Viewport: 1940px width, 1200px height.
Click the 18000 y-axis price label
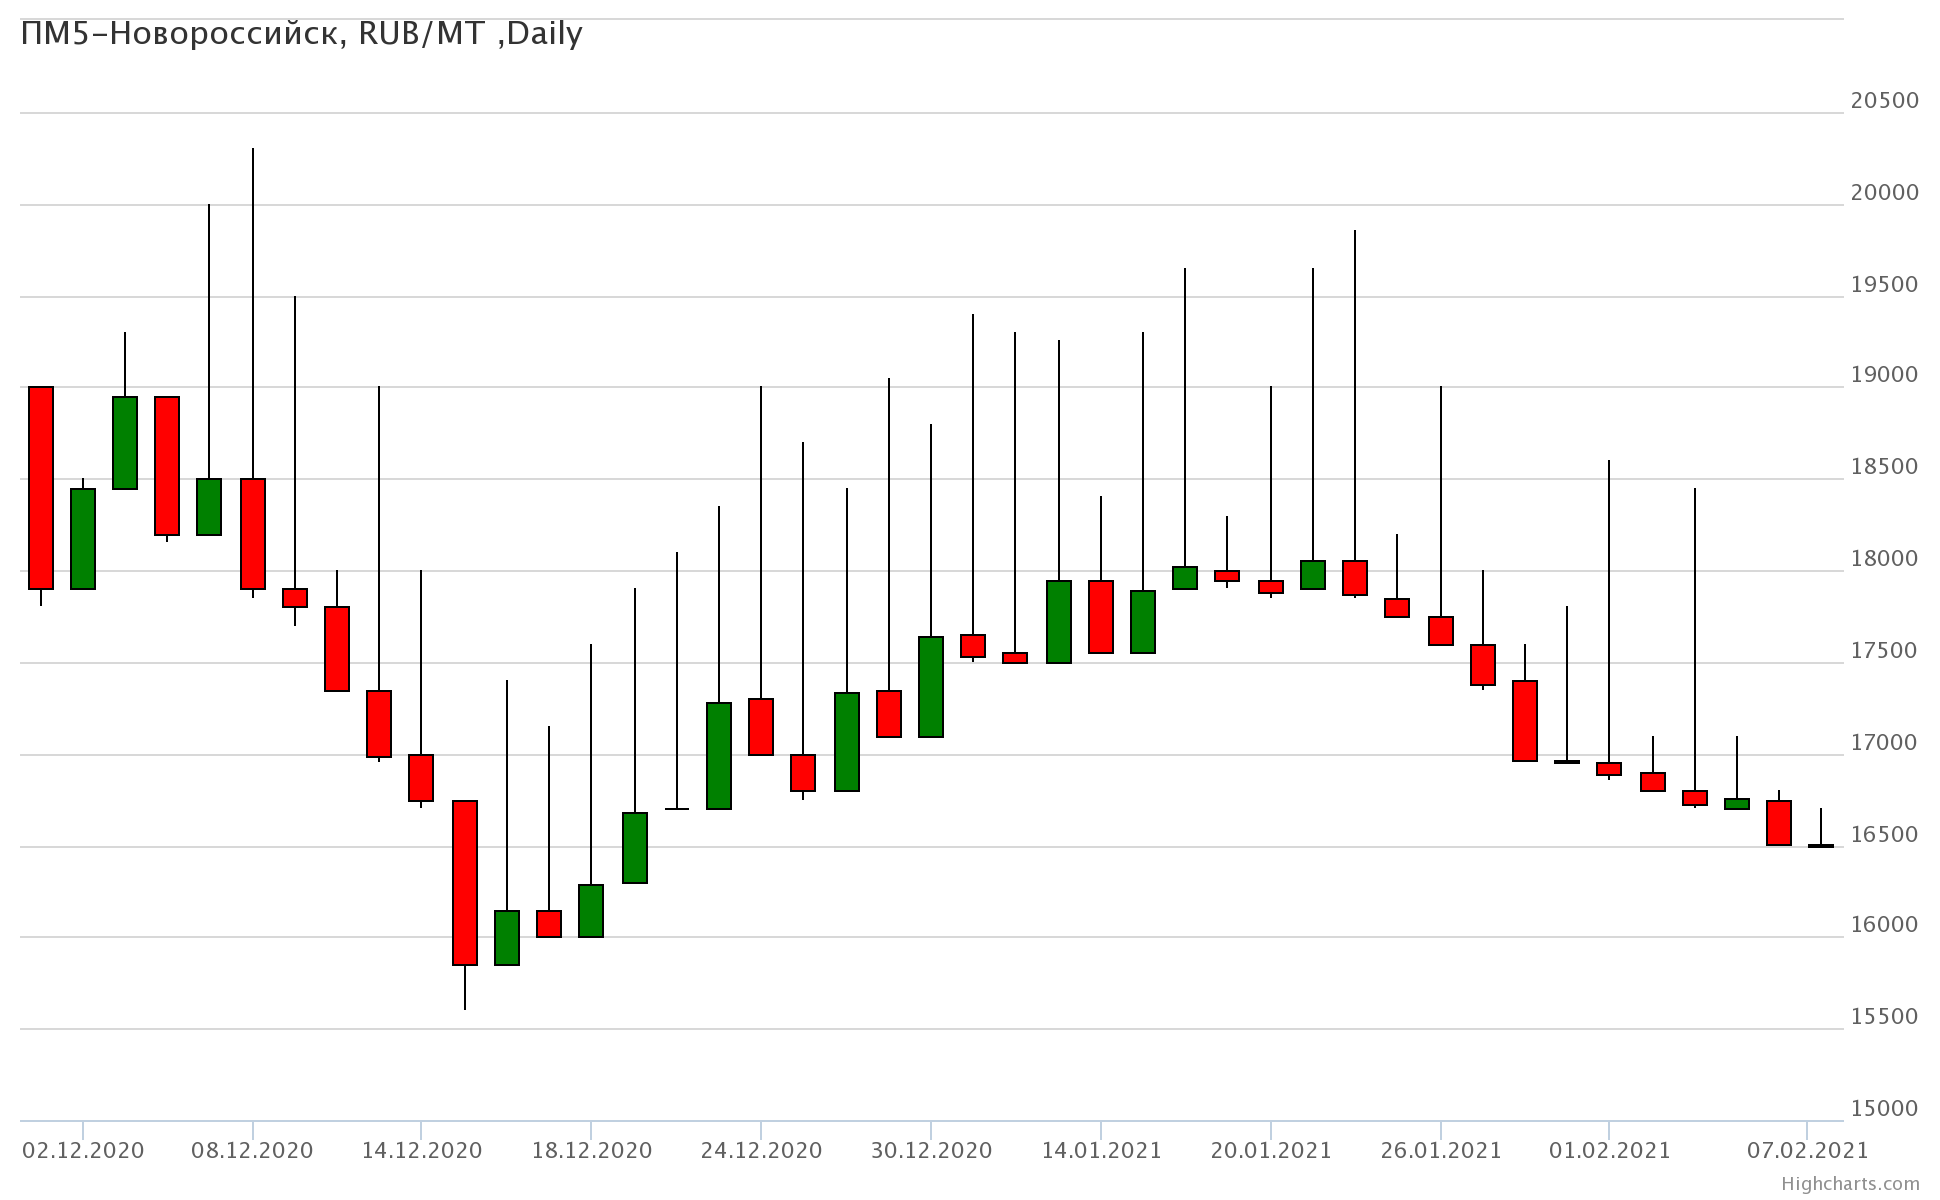pyautogui.click(x=1884, y=558)
